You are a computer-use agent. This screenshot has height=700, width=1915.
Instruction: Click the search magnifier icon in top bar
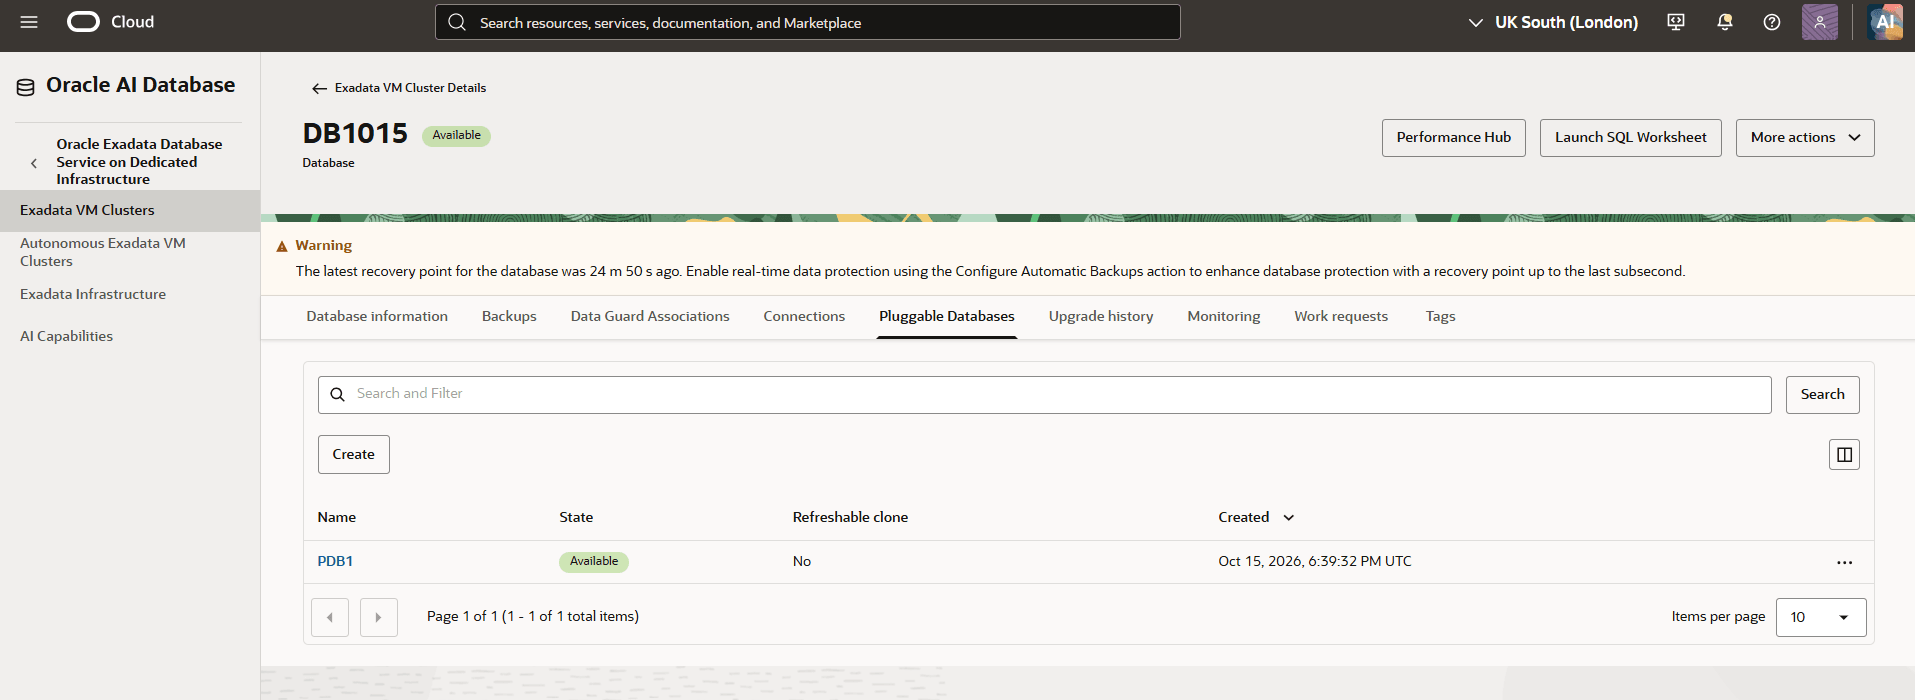click(457, 22)
